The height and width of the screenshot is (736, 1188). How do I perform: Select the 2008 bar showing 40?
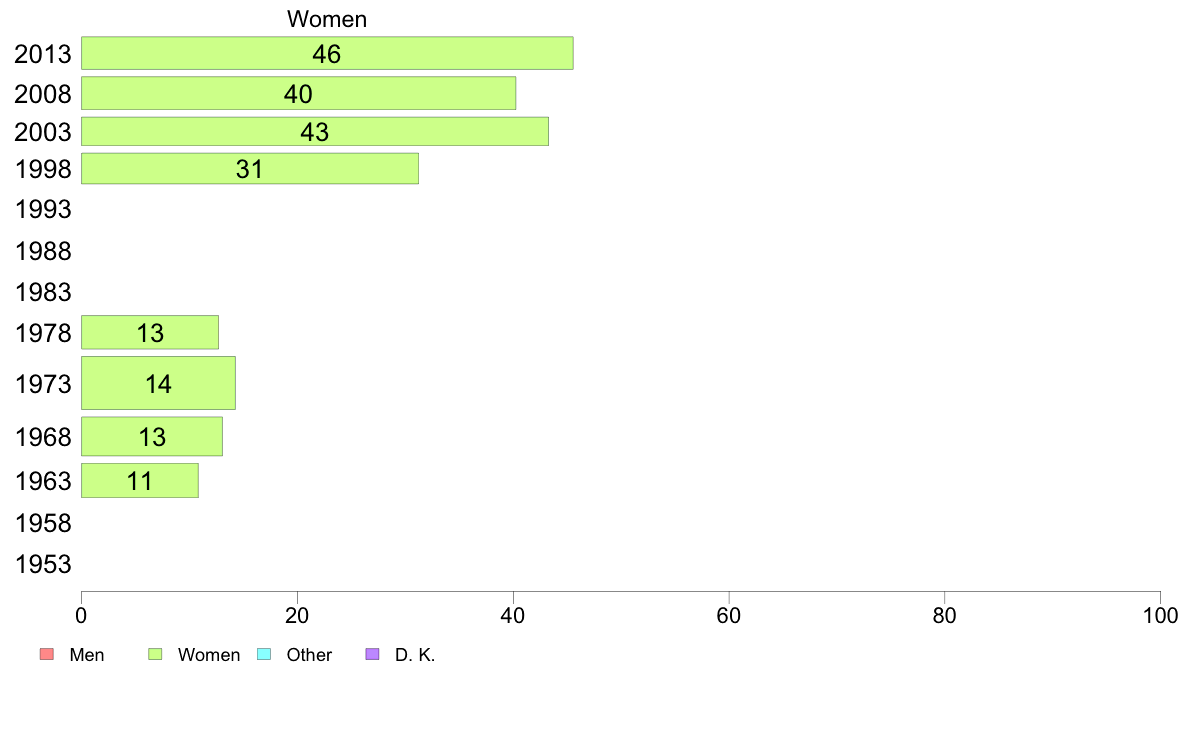(298, 93)
